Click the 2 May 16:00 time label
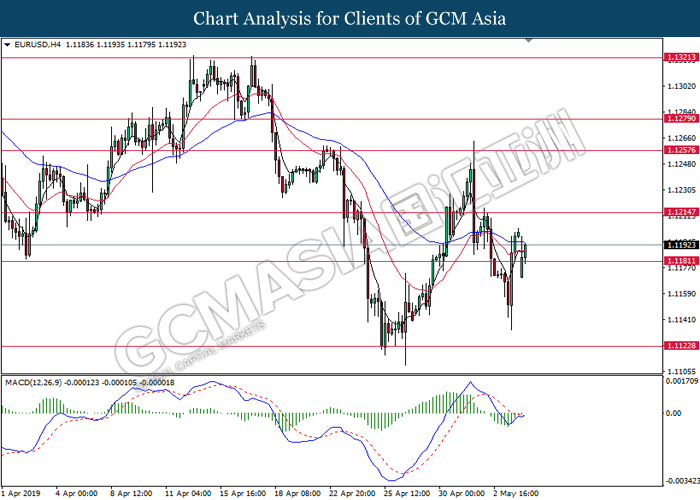The image size is (700, 500). (x=516, y=493)
